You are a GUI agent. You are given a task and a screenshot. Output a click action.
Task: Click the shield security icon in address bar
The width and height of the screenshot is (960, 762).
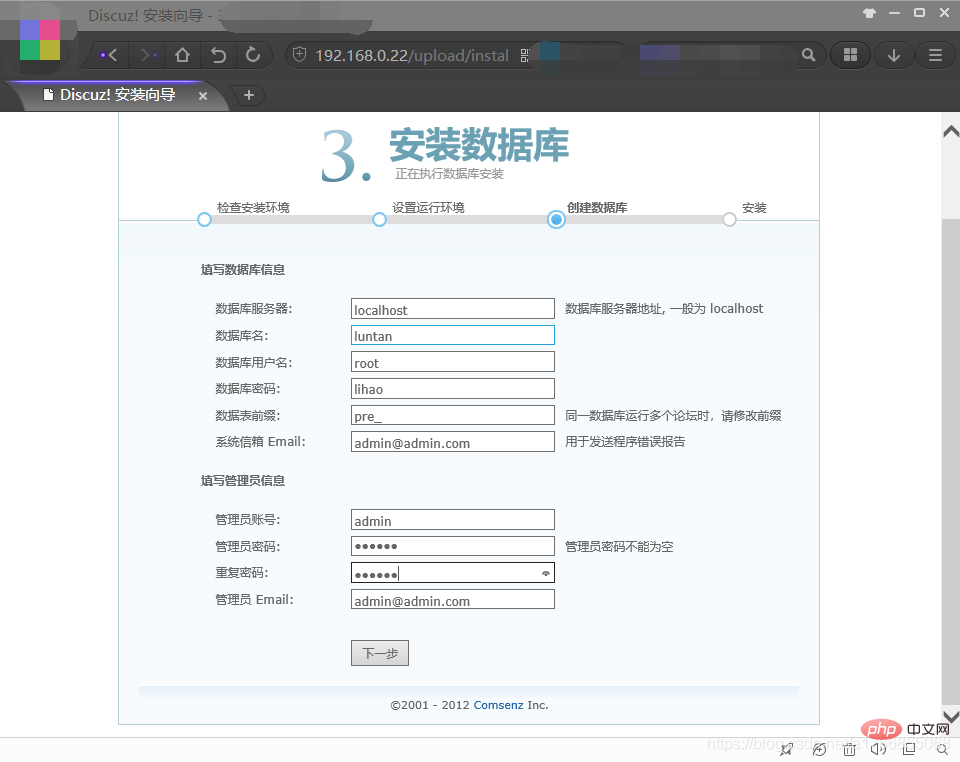click(x=299, y=55)
